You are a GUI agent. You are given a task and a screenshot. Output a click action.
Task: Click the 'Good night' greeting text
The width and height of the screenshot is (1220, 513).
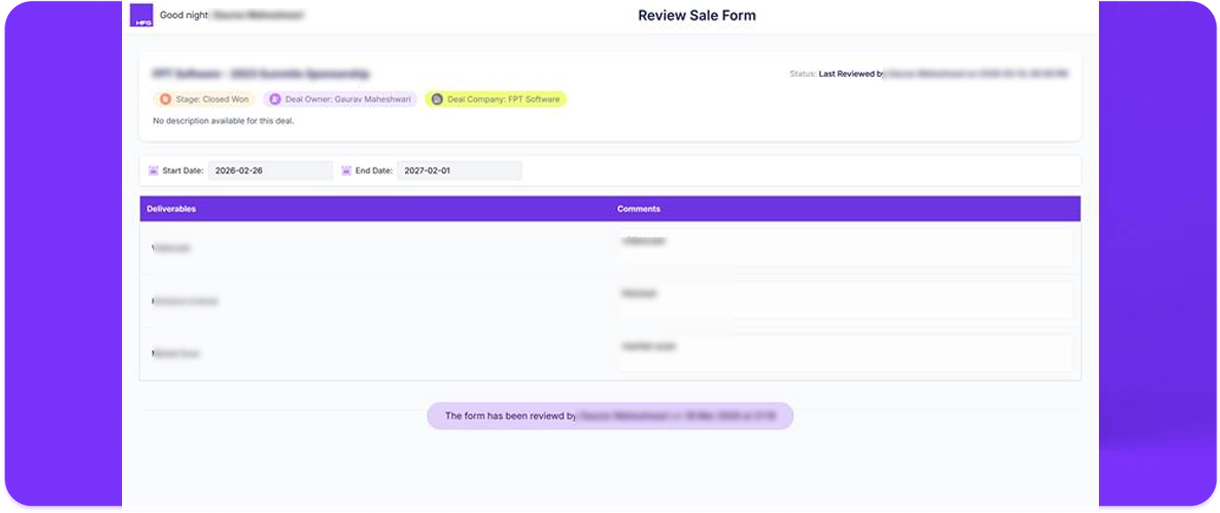point(184,16)
